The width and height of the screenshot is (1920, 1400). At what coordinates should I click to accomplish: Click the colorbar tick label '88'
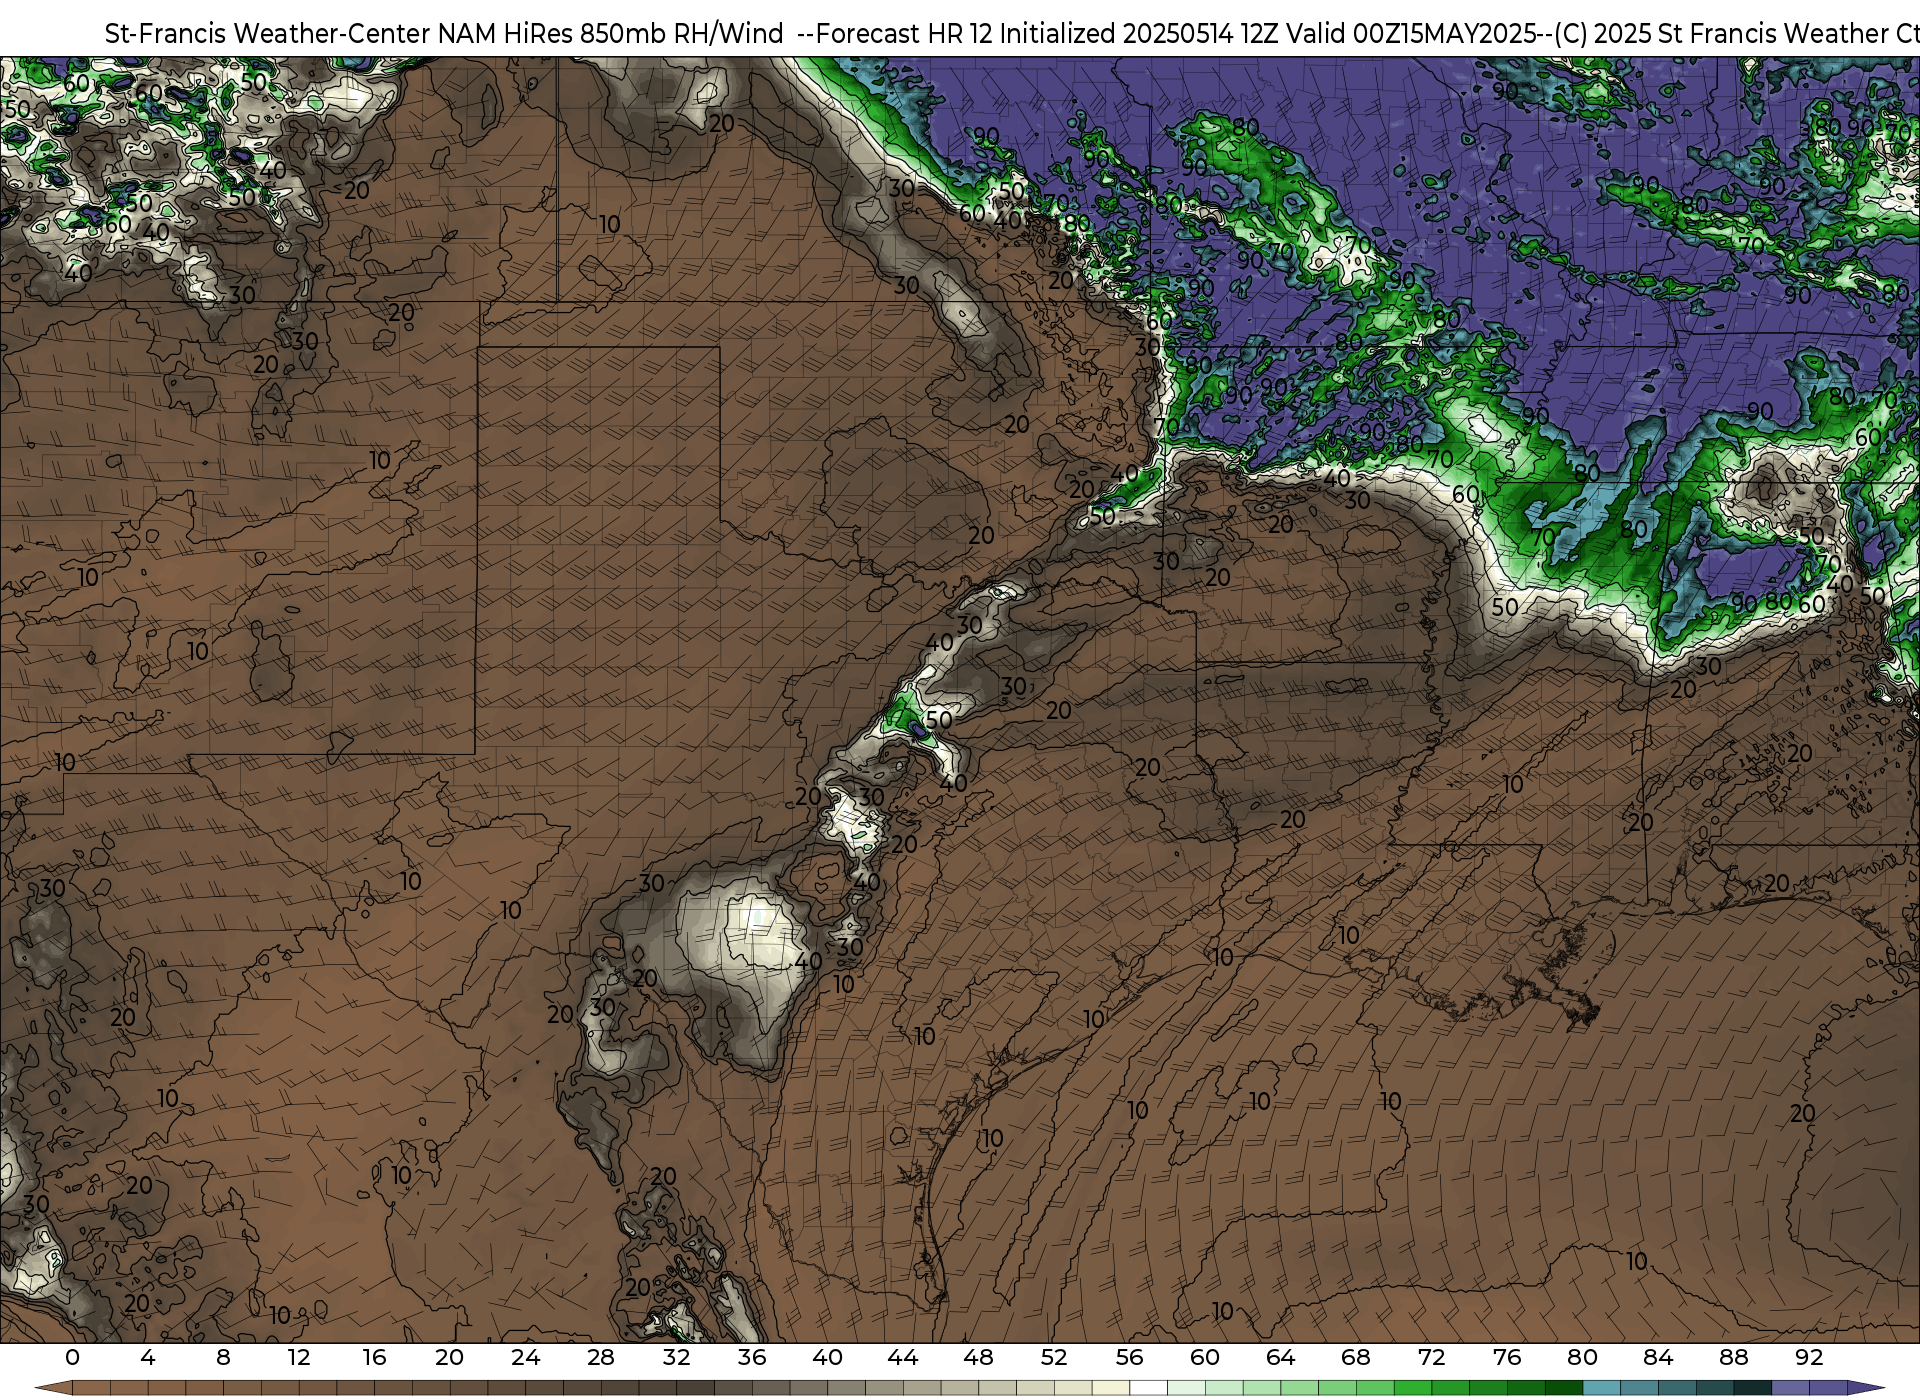tap(1733, 1357)
